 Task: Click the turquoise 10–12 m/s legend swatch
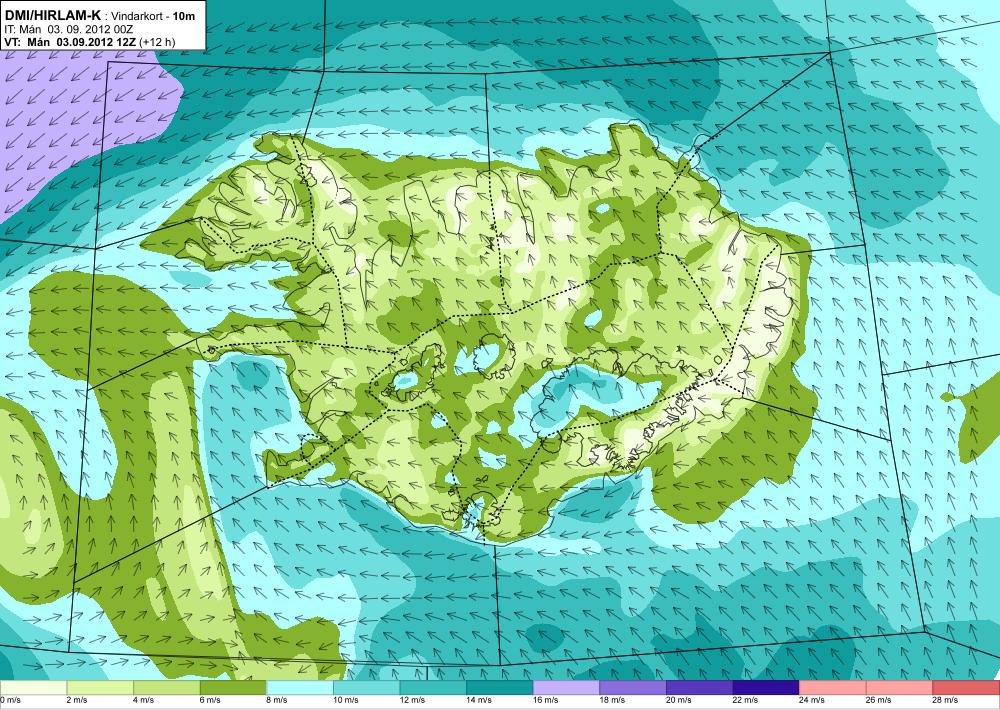tap(366, 688)
